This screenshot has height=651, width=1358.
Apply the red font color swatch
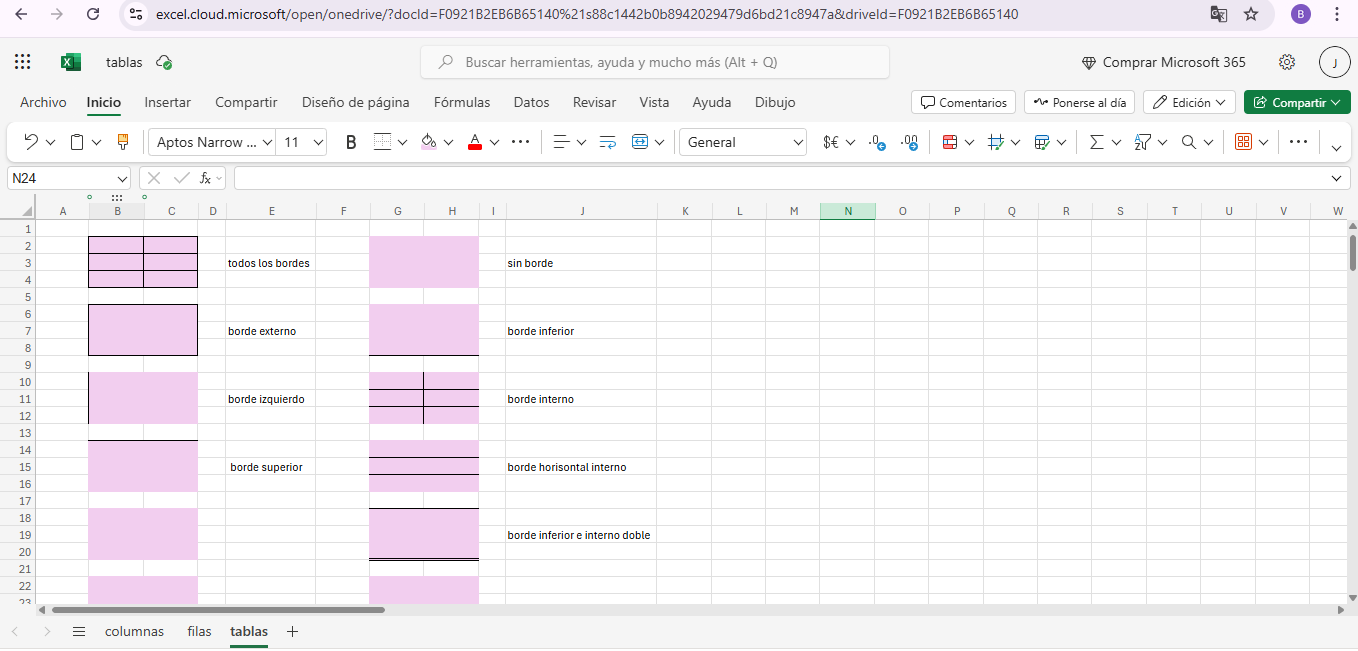(x=475, y=142)
